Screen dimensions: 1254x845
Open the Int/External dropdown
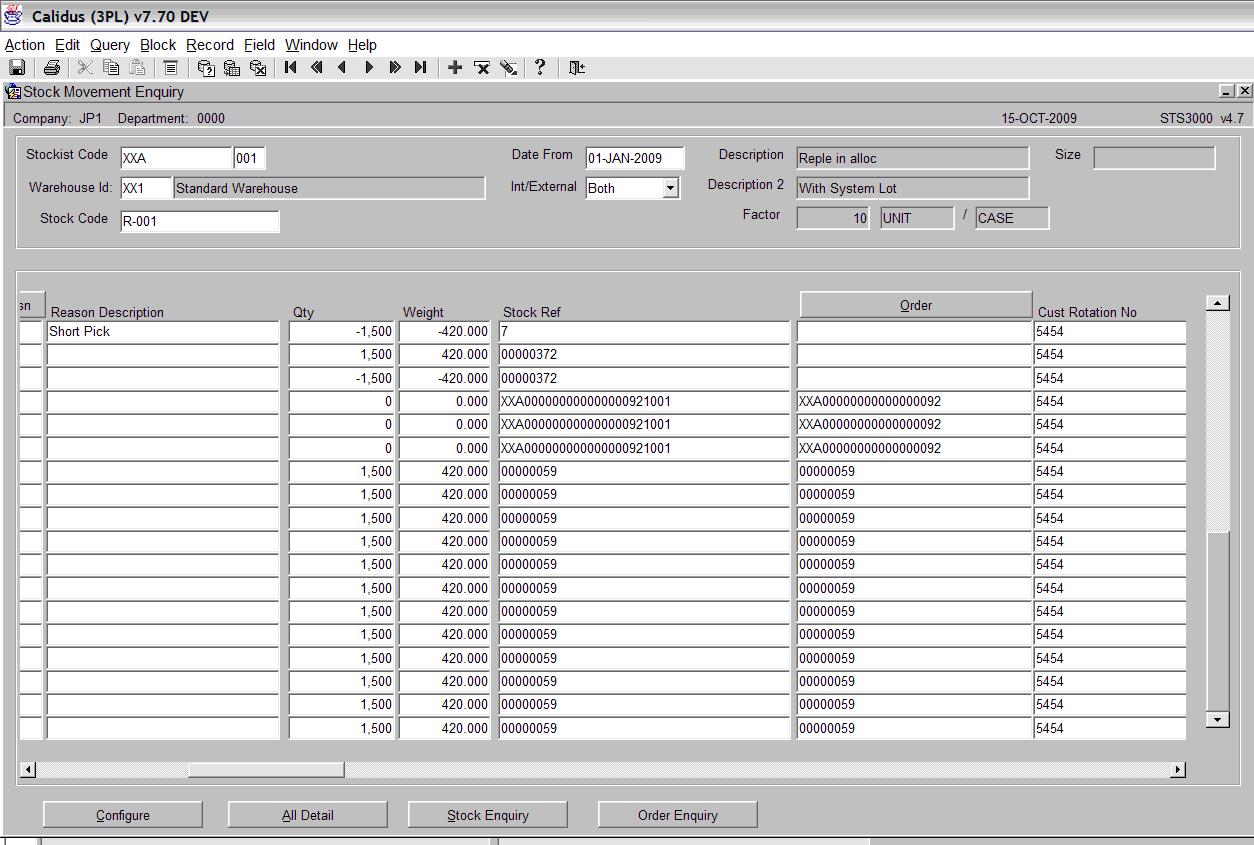coord(670,188)
